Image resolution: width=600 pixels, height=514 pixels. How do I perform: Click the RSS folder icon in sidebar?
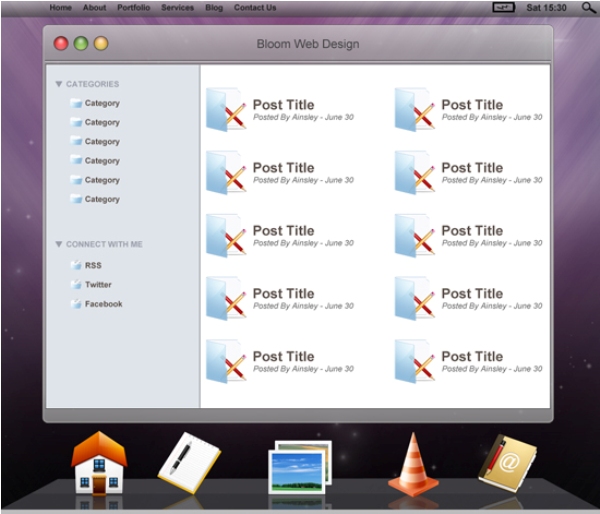76,265
